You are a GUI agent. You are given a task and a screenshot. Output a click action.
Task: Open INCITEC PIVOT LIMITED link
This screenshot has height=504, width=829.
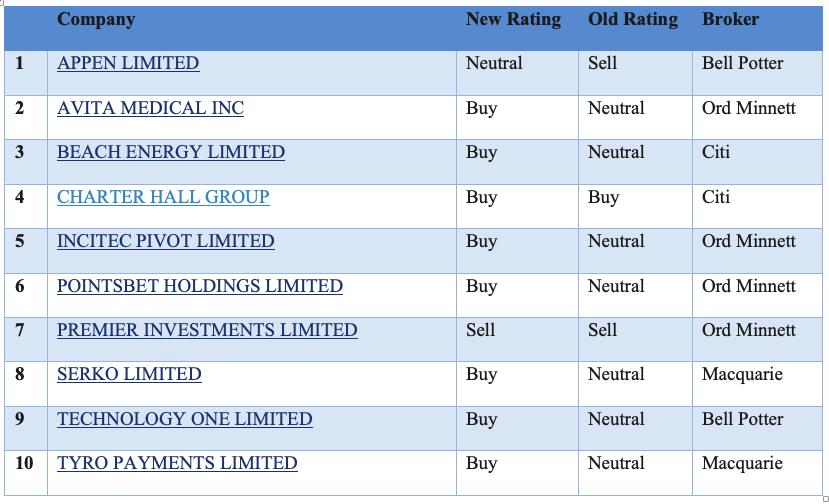pos(165,241)
